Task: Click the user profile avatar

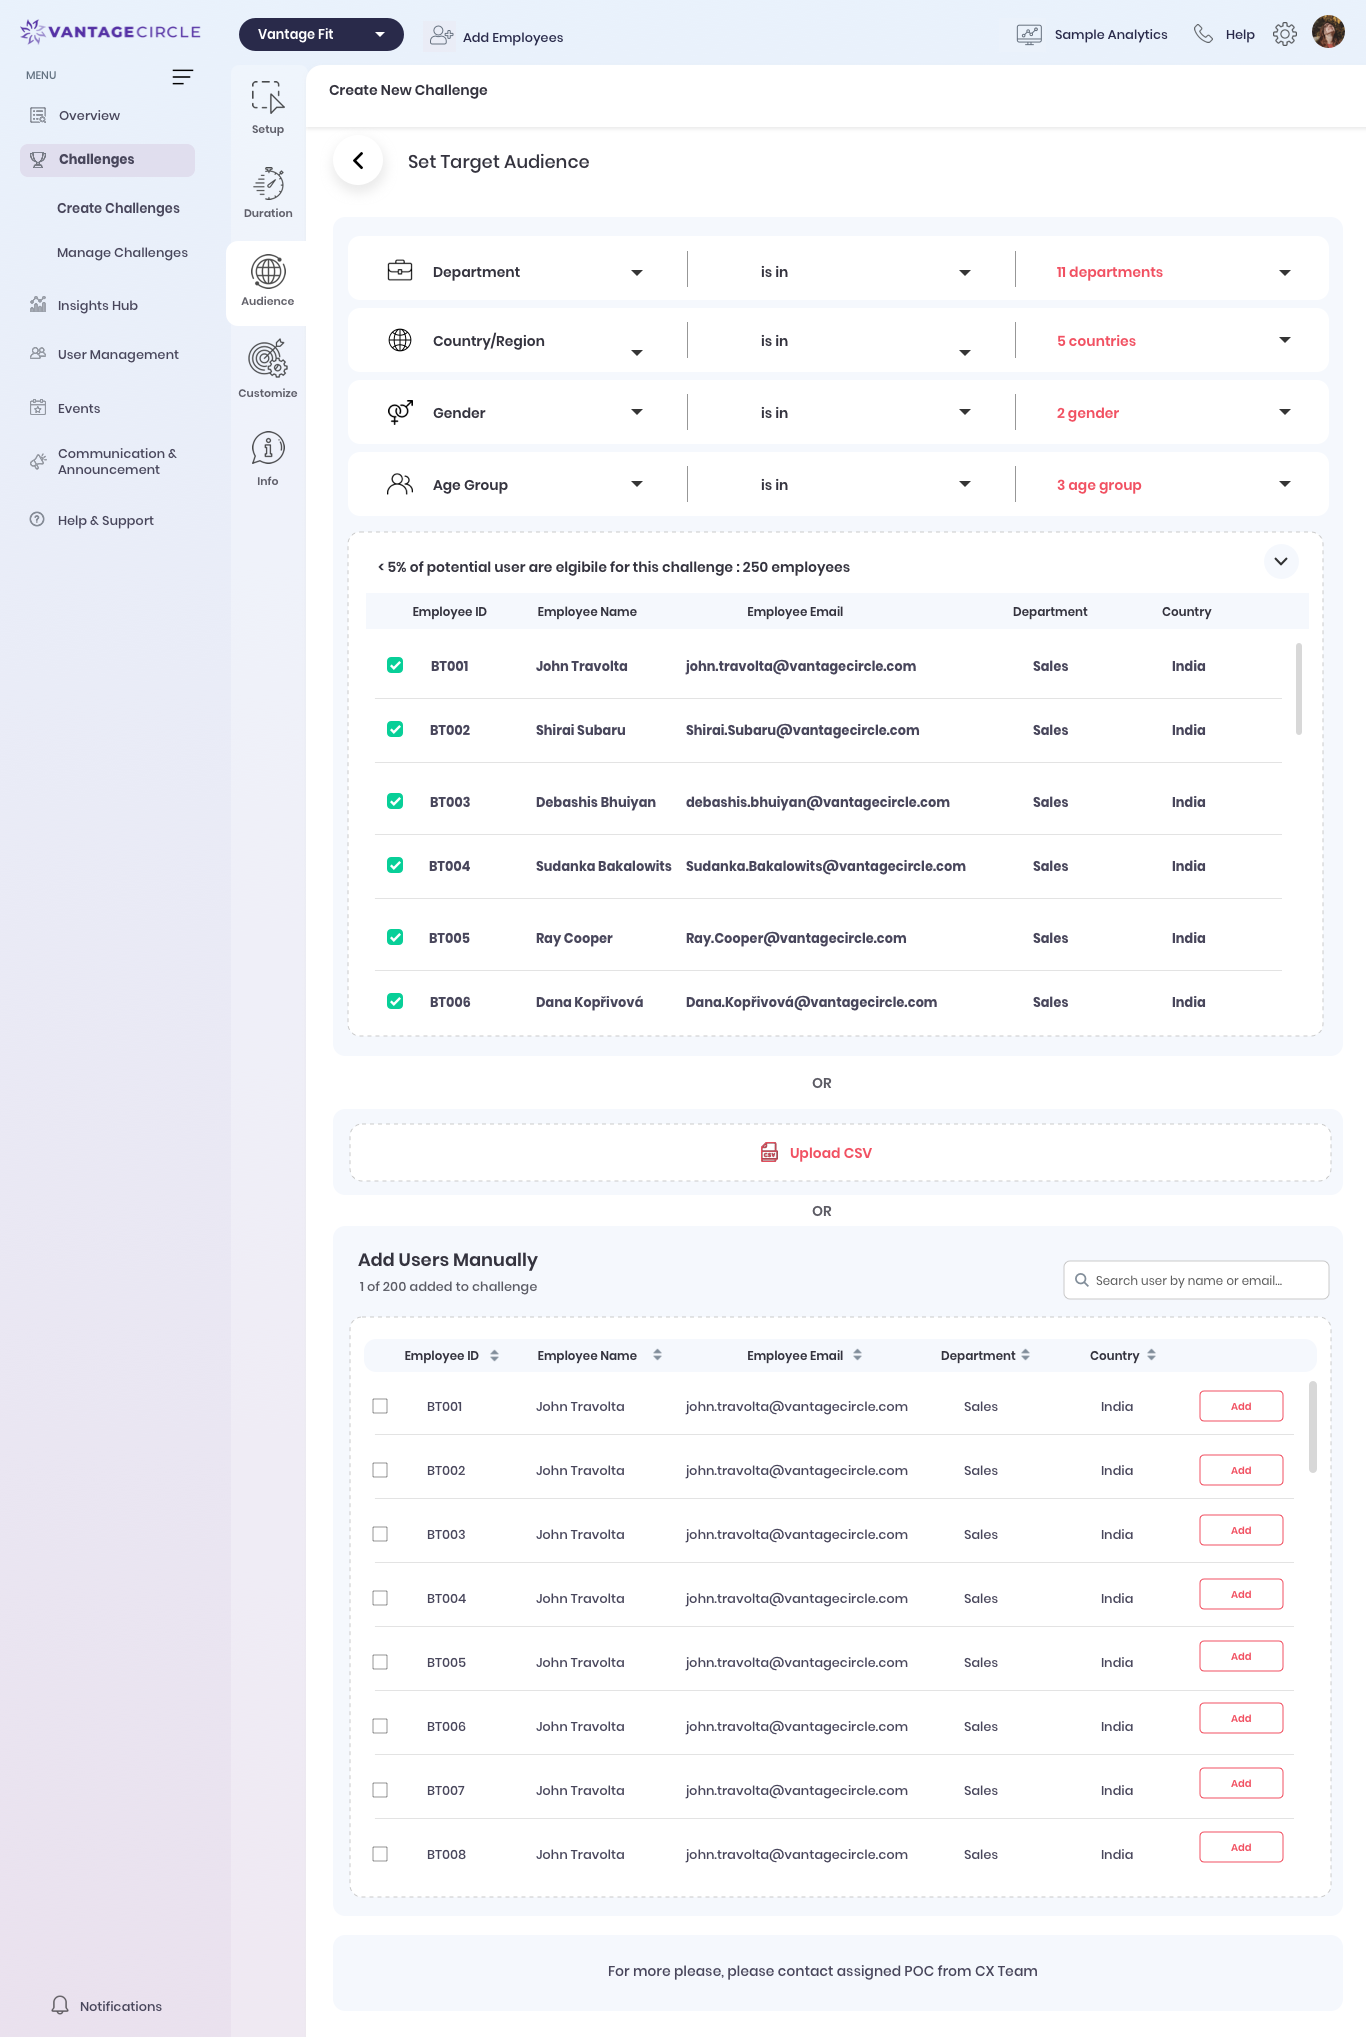Action: tap(1328, 33)
